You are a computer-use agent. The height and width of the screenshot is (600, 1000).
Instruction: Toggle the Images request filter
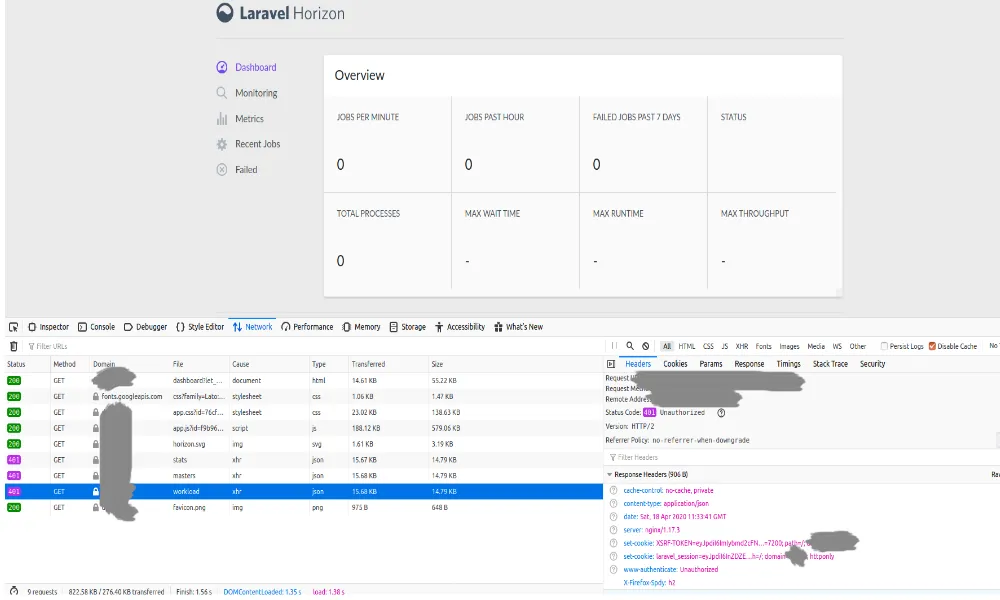pos(790,346)
